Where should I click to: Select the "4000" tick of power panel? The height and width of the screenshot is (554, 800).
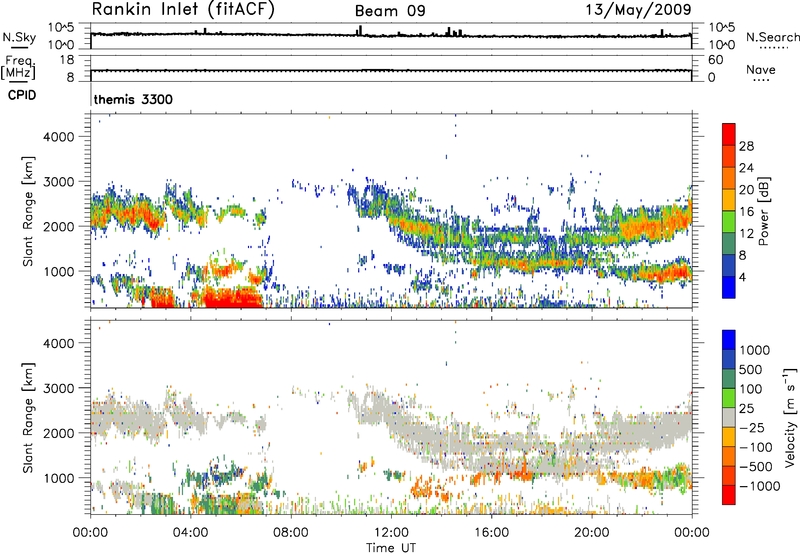(59, 137)
